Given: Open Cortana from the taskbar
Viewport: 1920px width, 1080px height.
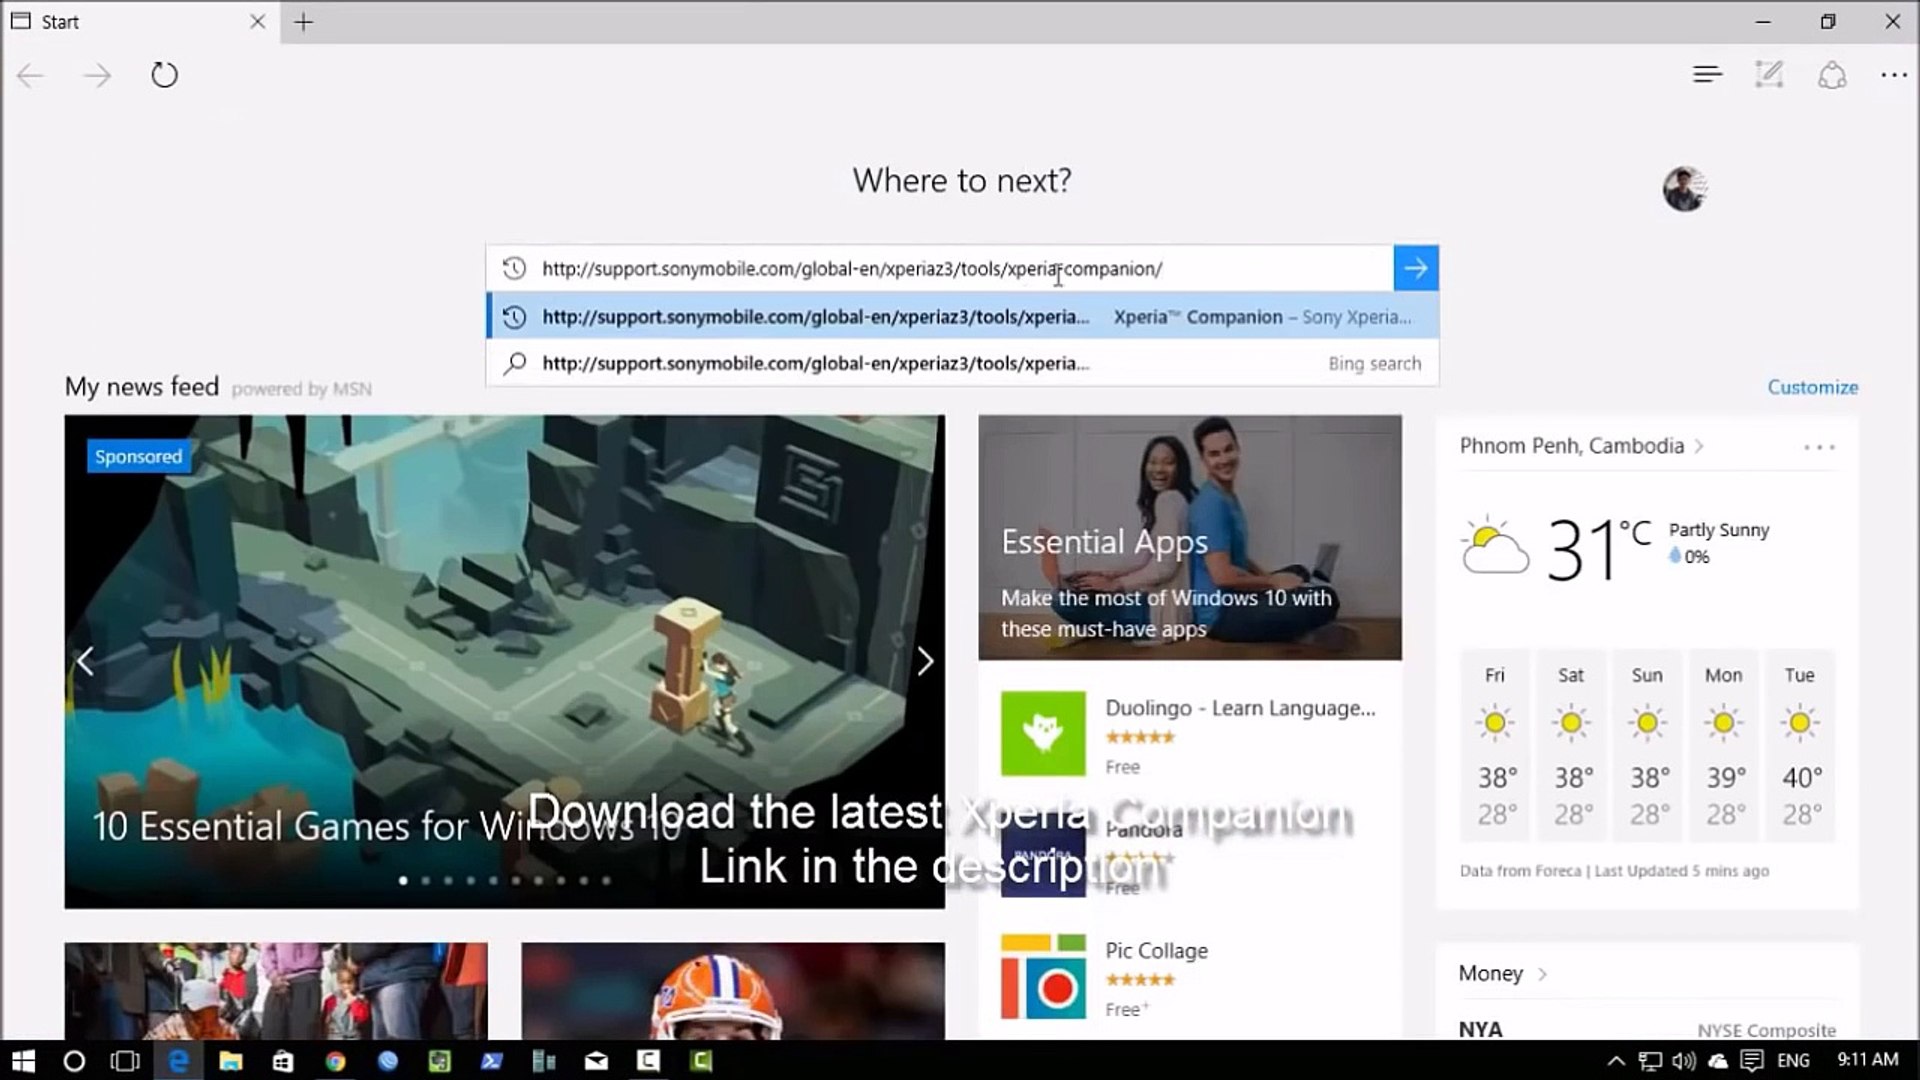Looking at the screenshot, I should click(x=74, y=1061).
